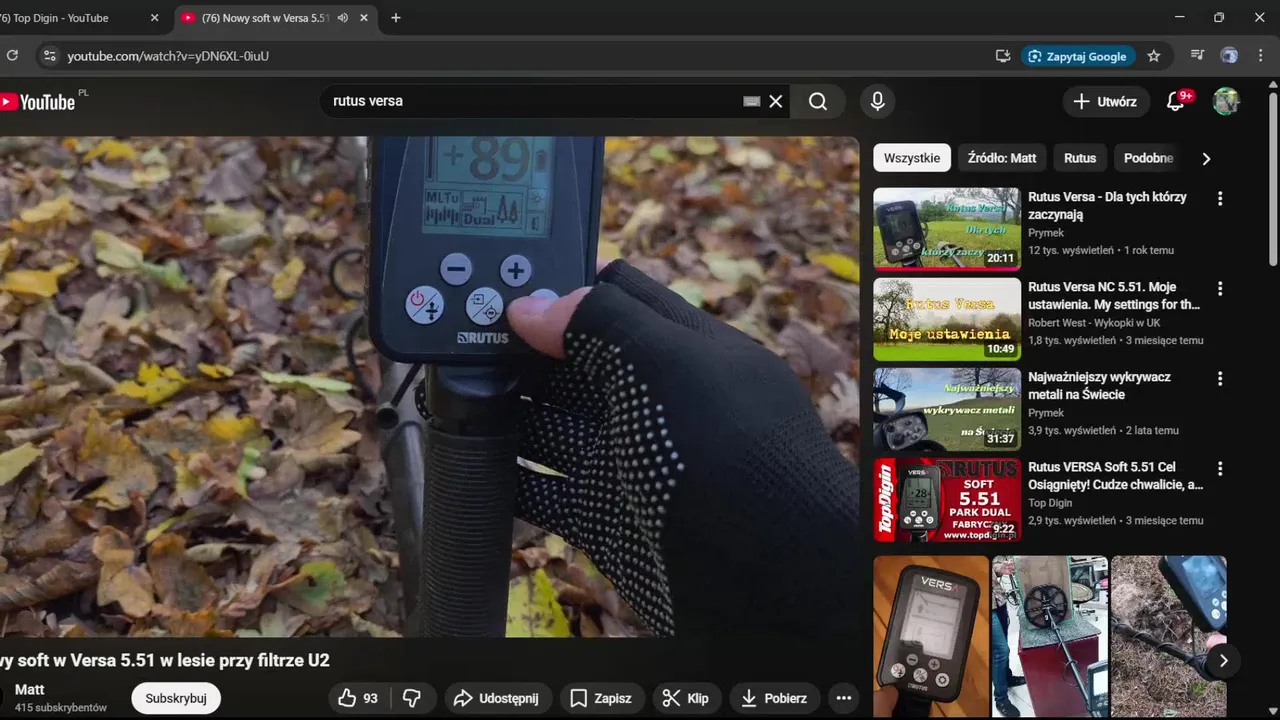The image size is (1280, 720).
Task: Show next filter chips with arrow
Action: 1206,158
